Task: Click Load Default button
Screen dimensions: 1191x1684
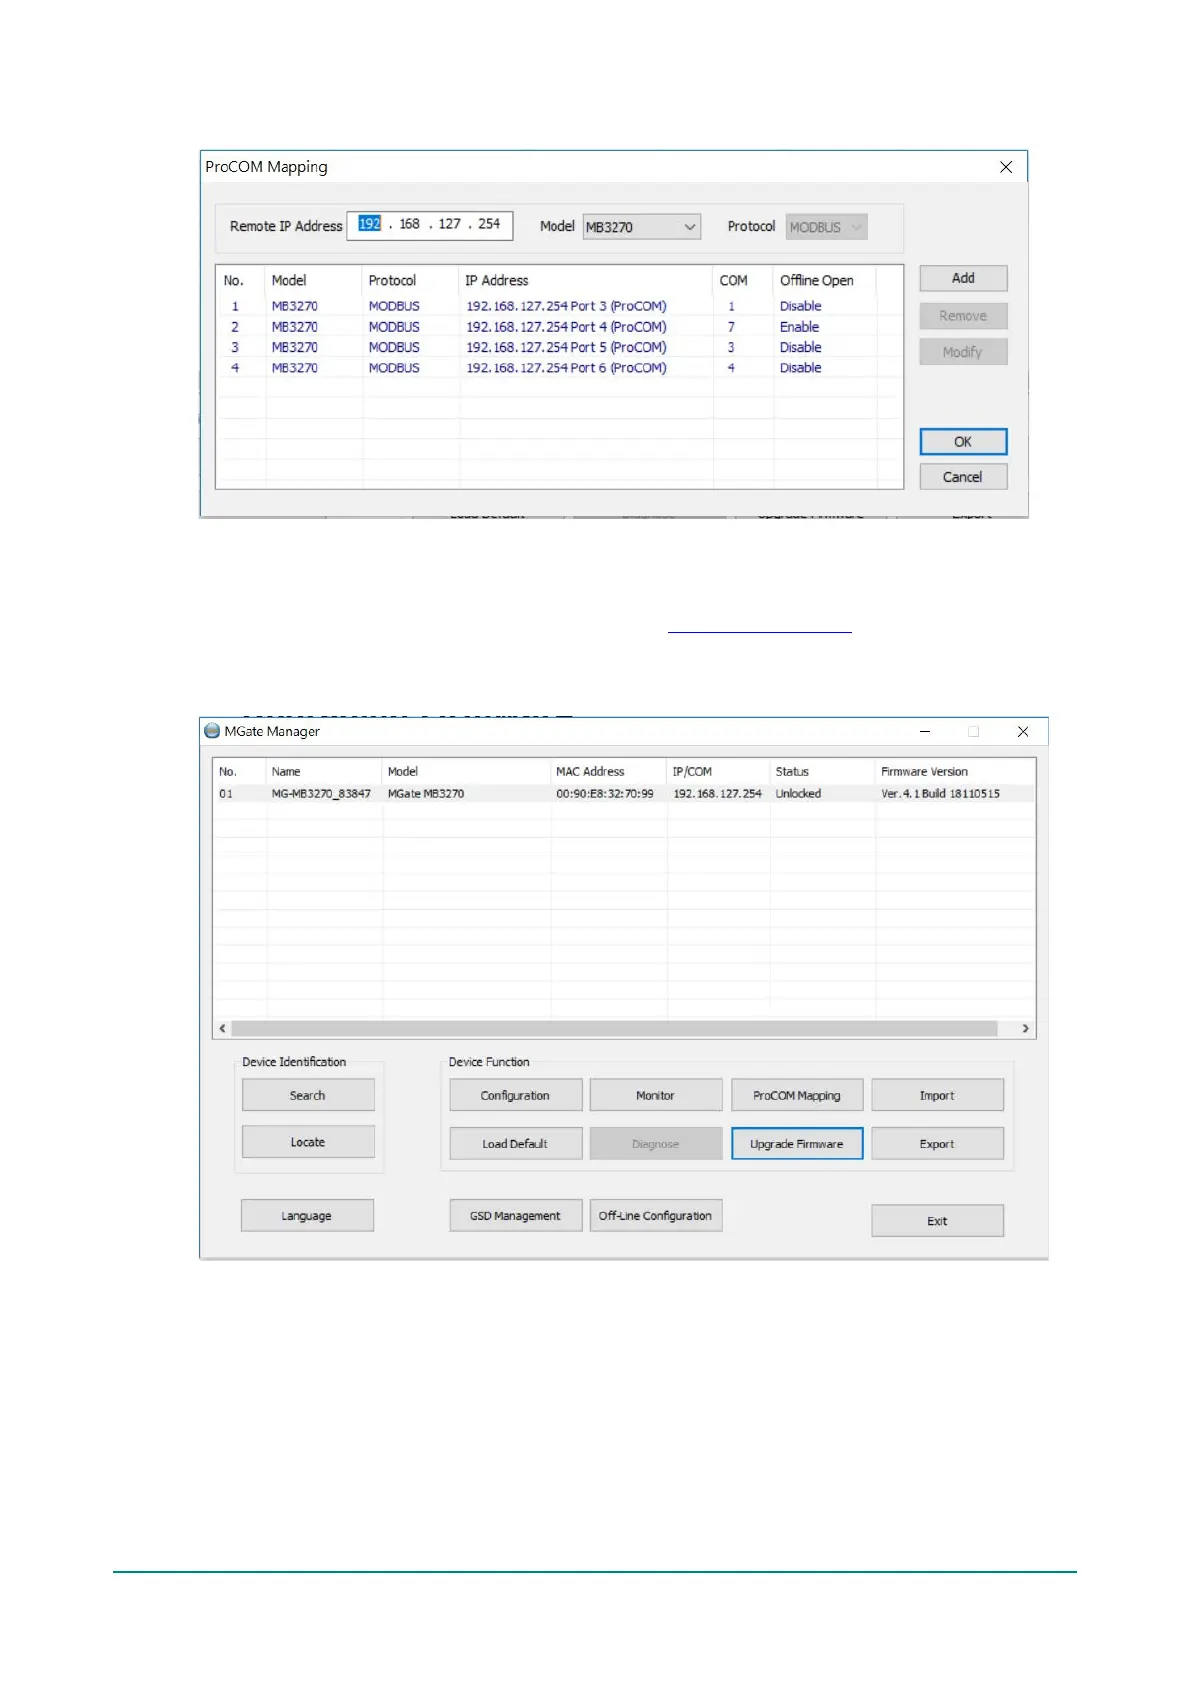Action: [x=515, y=1144]
